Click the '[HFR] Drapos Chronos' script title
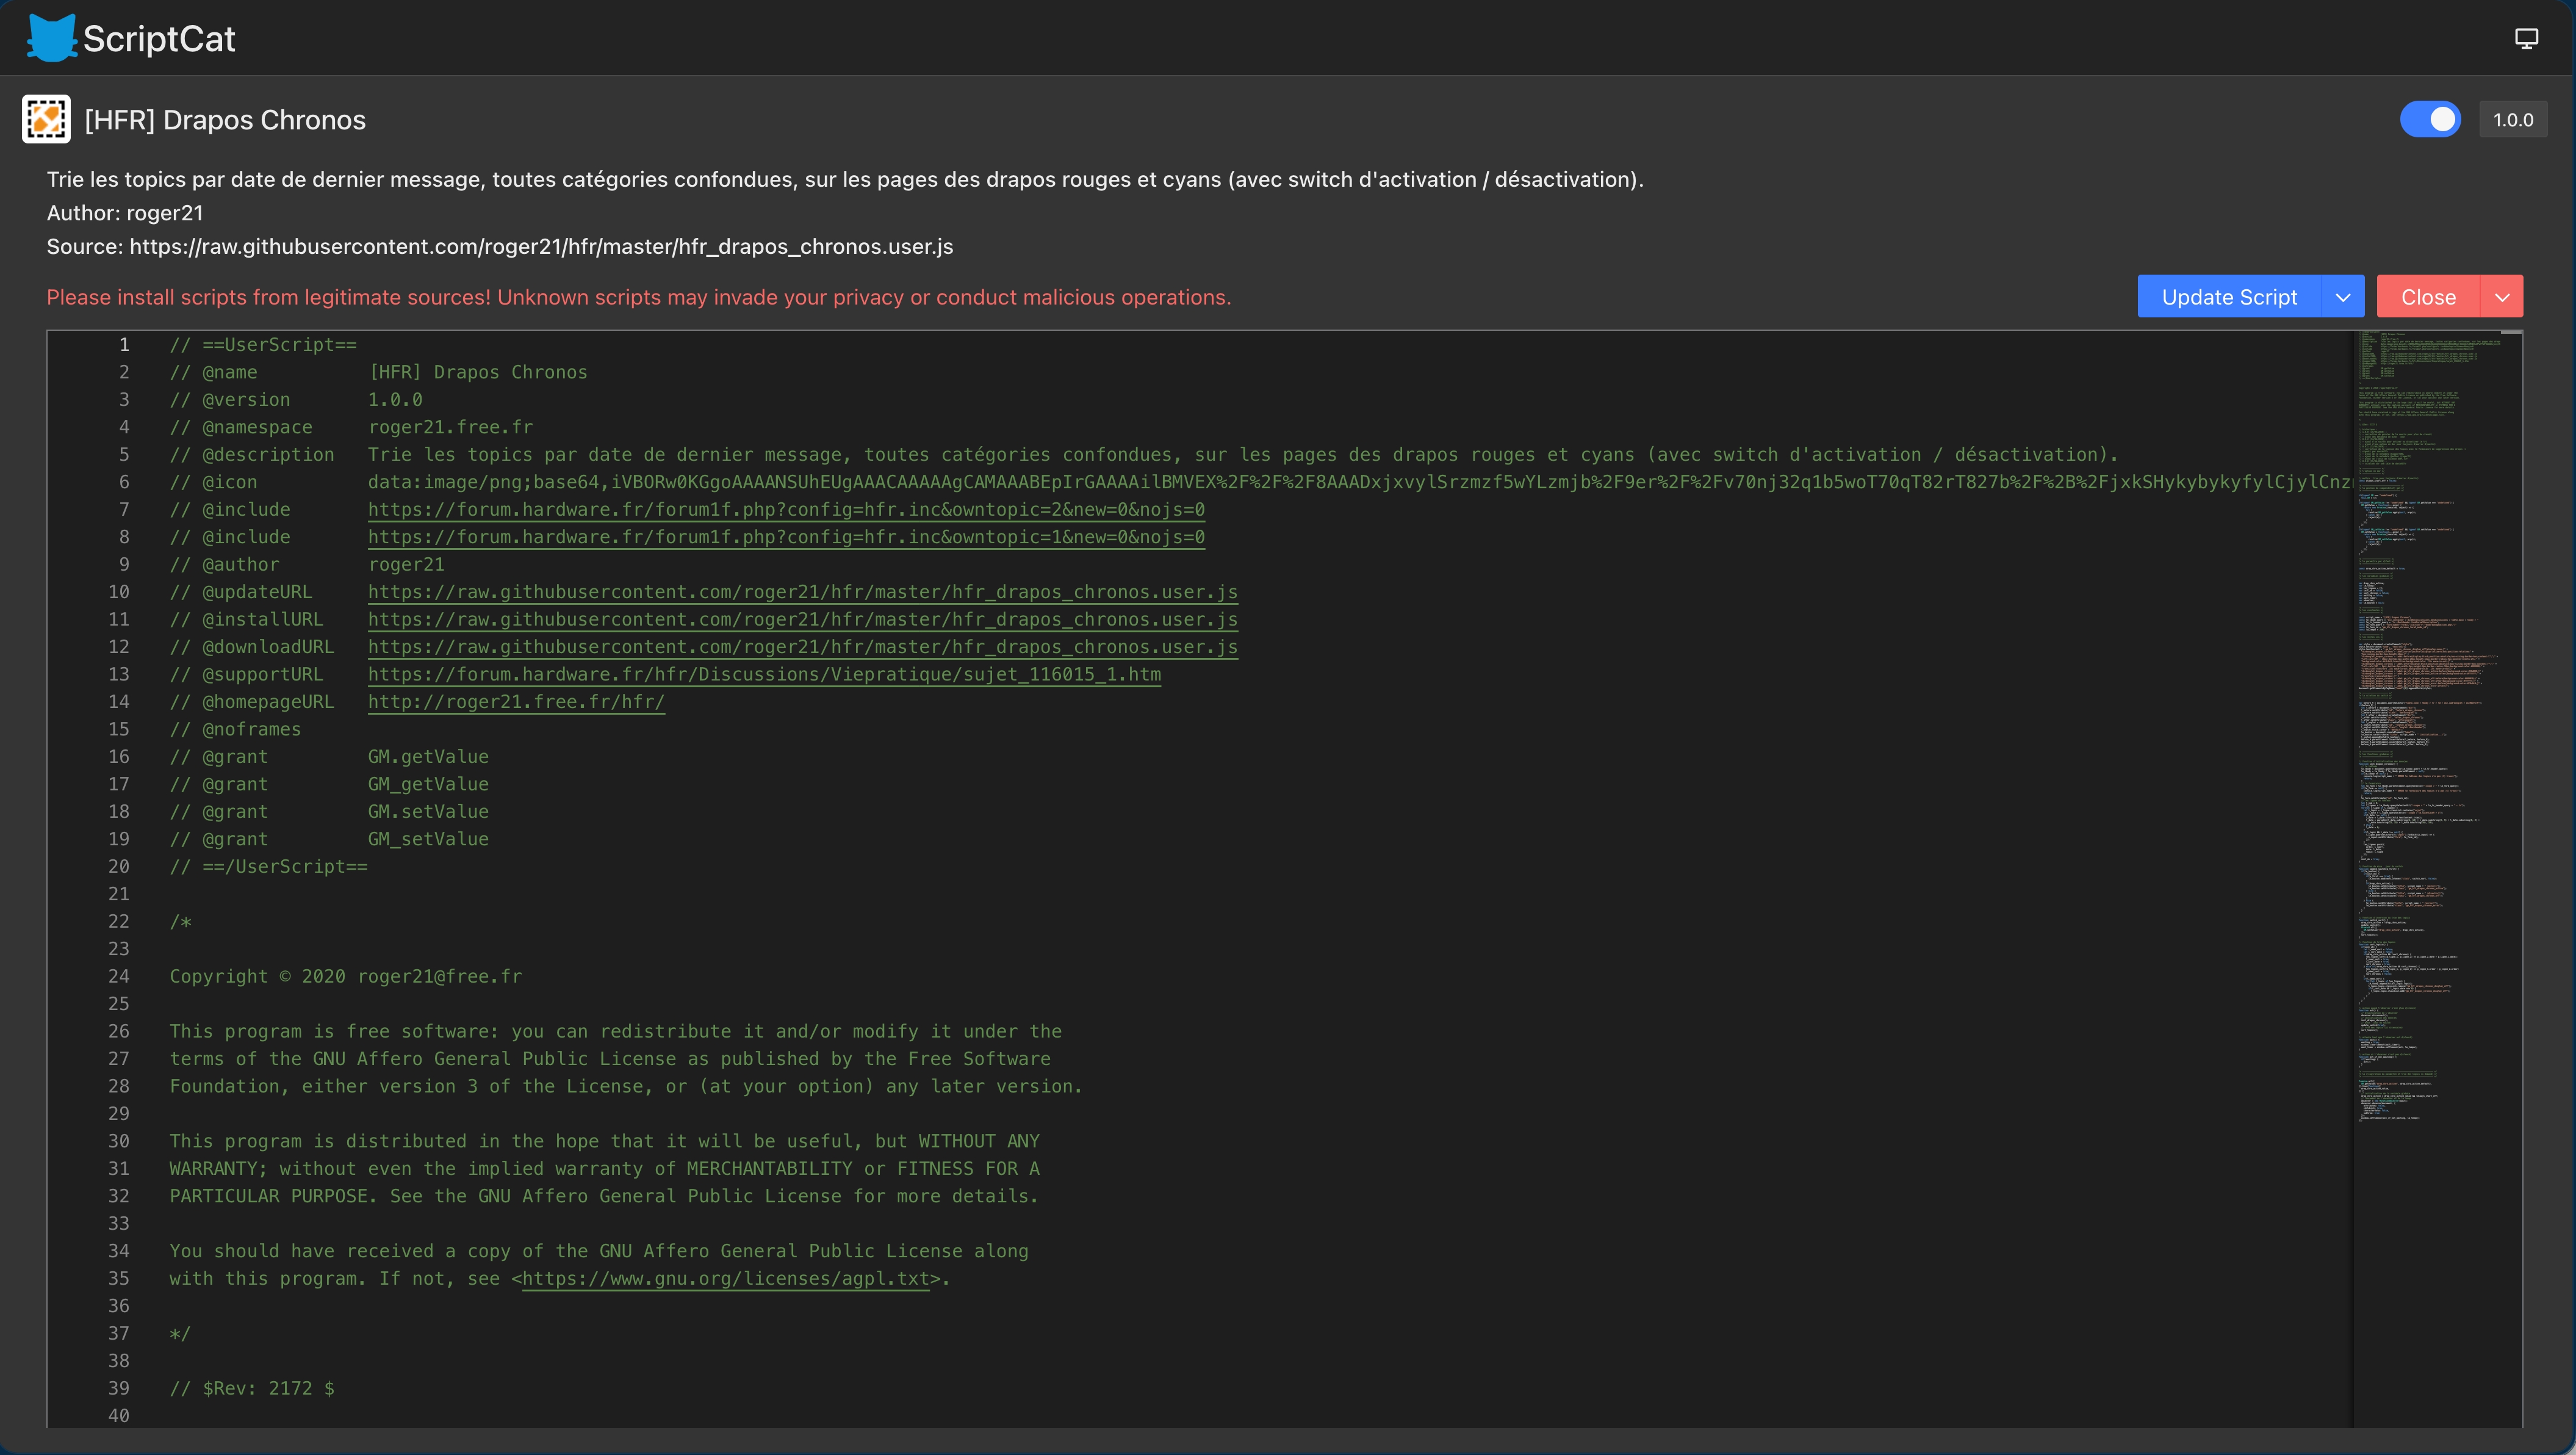Screen dimensions: 2576x1455 [225, 120]
